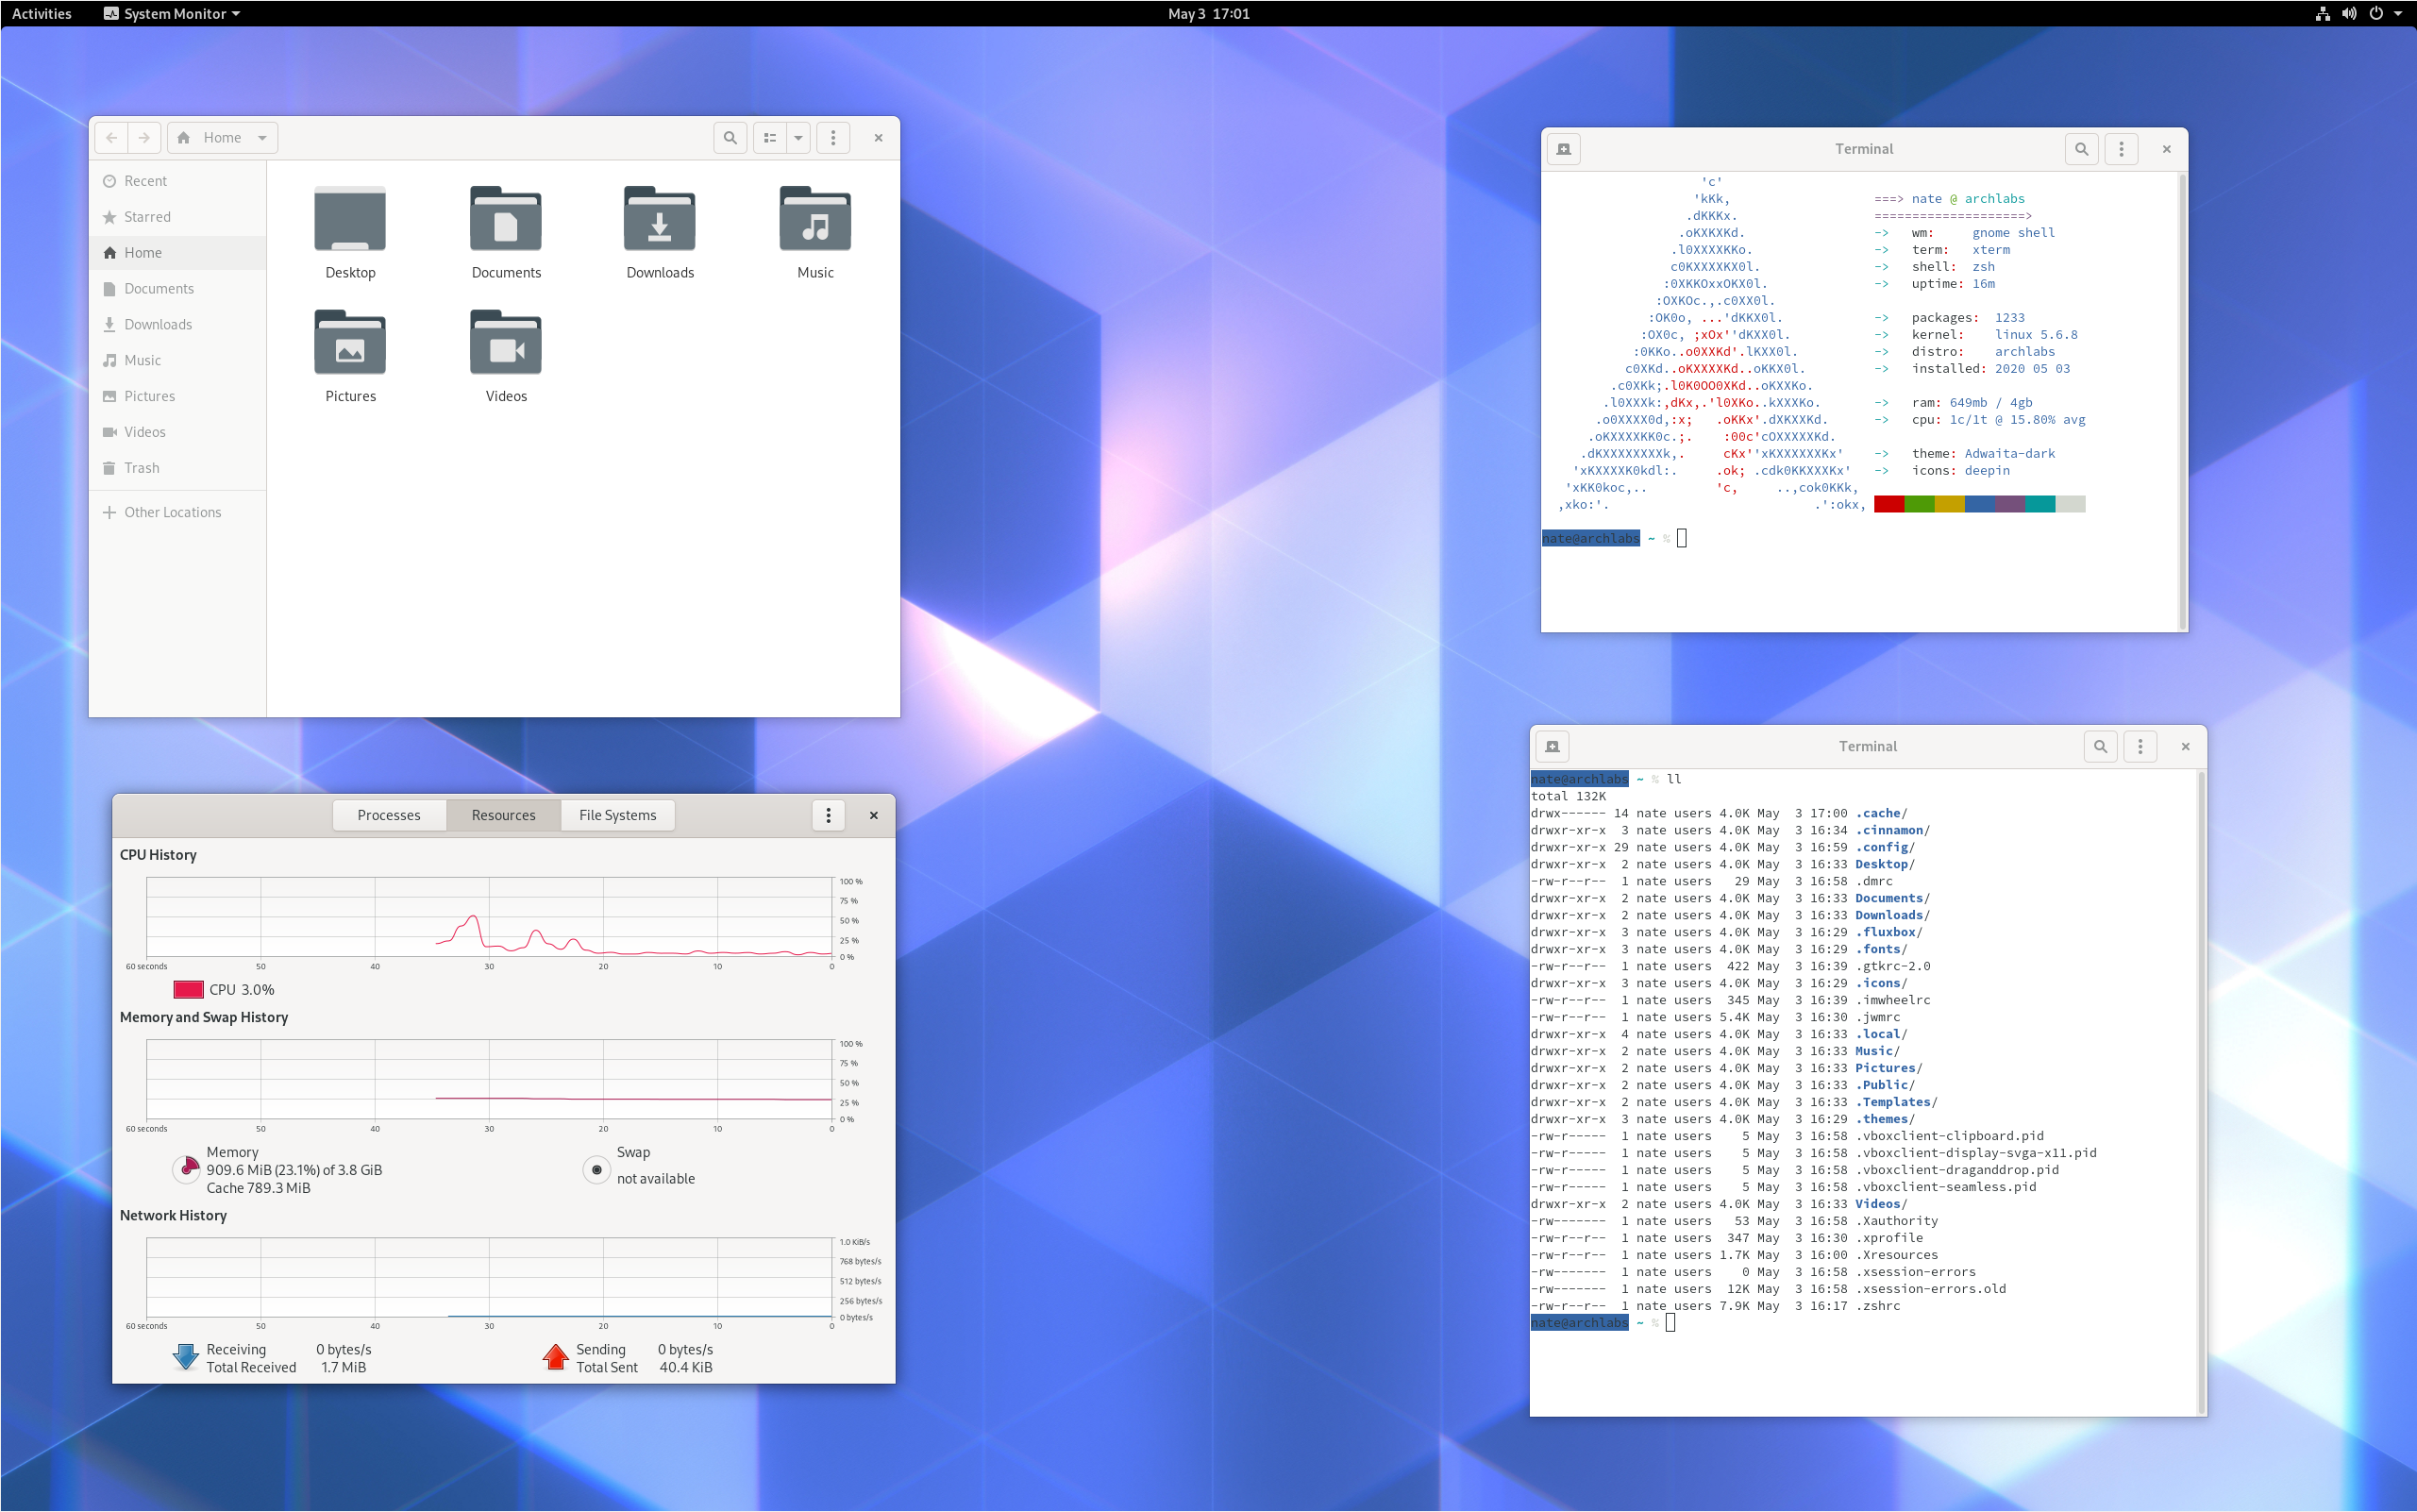Click the forward arrow in Files window

click(144, 138)
